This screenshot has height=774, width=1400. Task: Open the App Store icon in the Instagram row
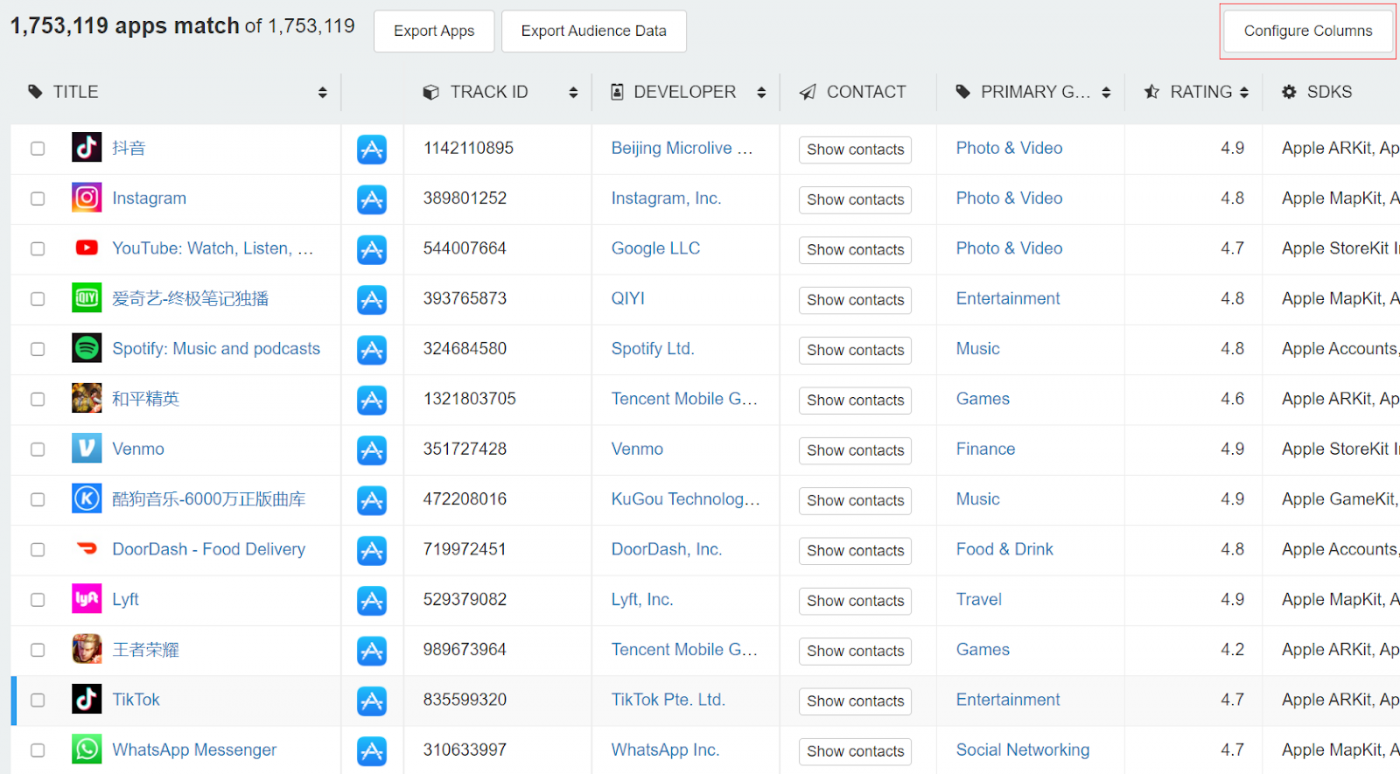click(372, 199)
